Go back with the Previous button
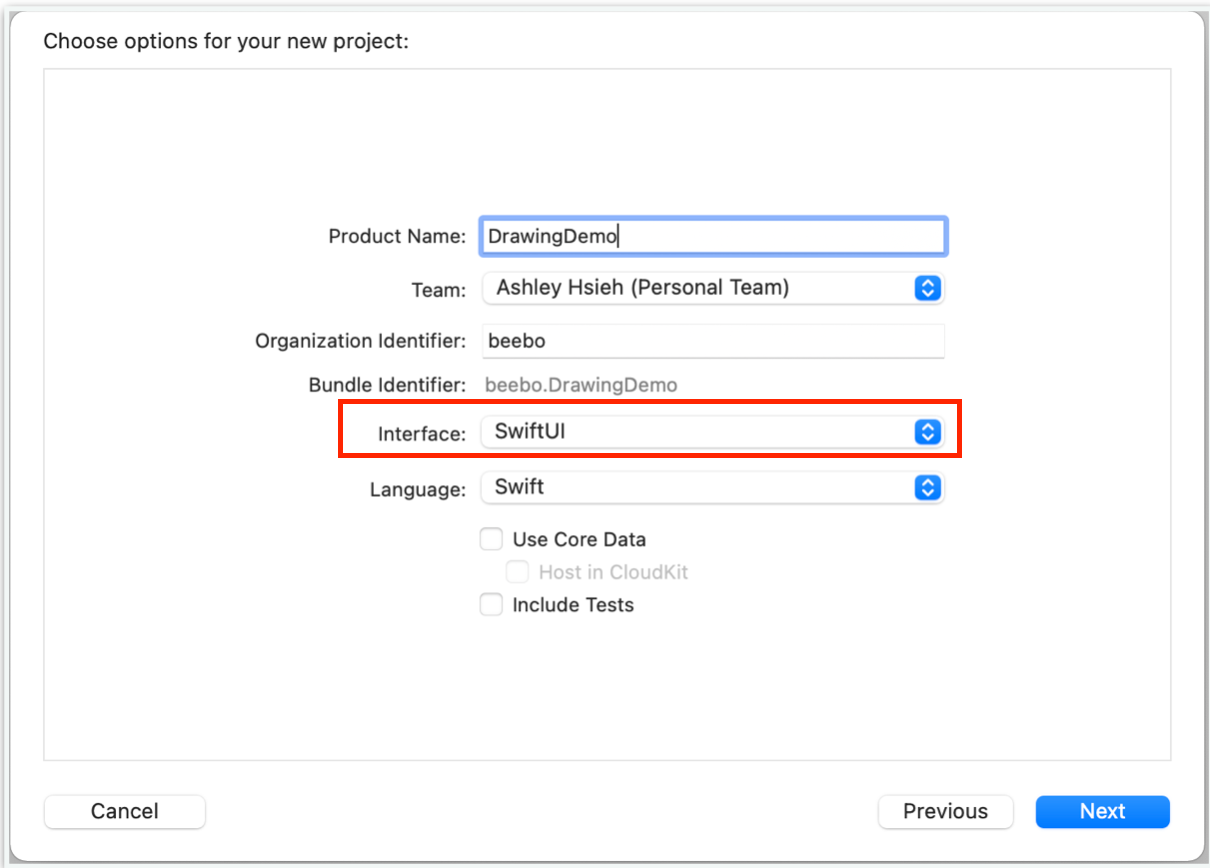 pos(945,811)
